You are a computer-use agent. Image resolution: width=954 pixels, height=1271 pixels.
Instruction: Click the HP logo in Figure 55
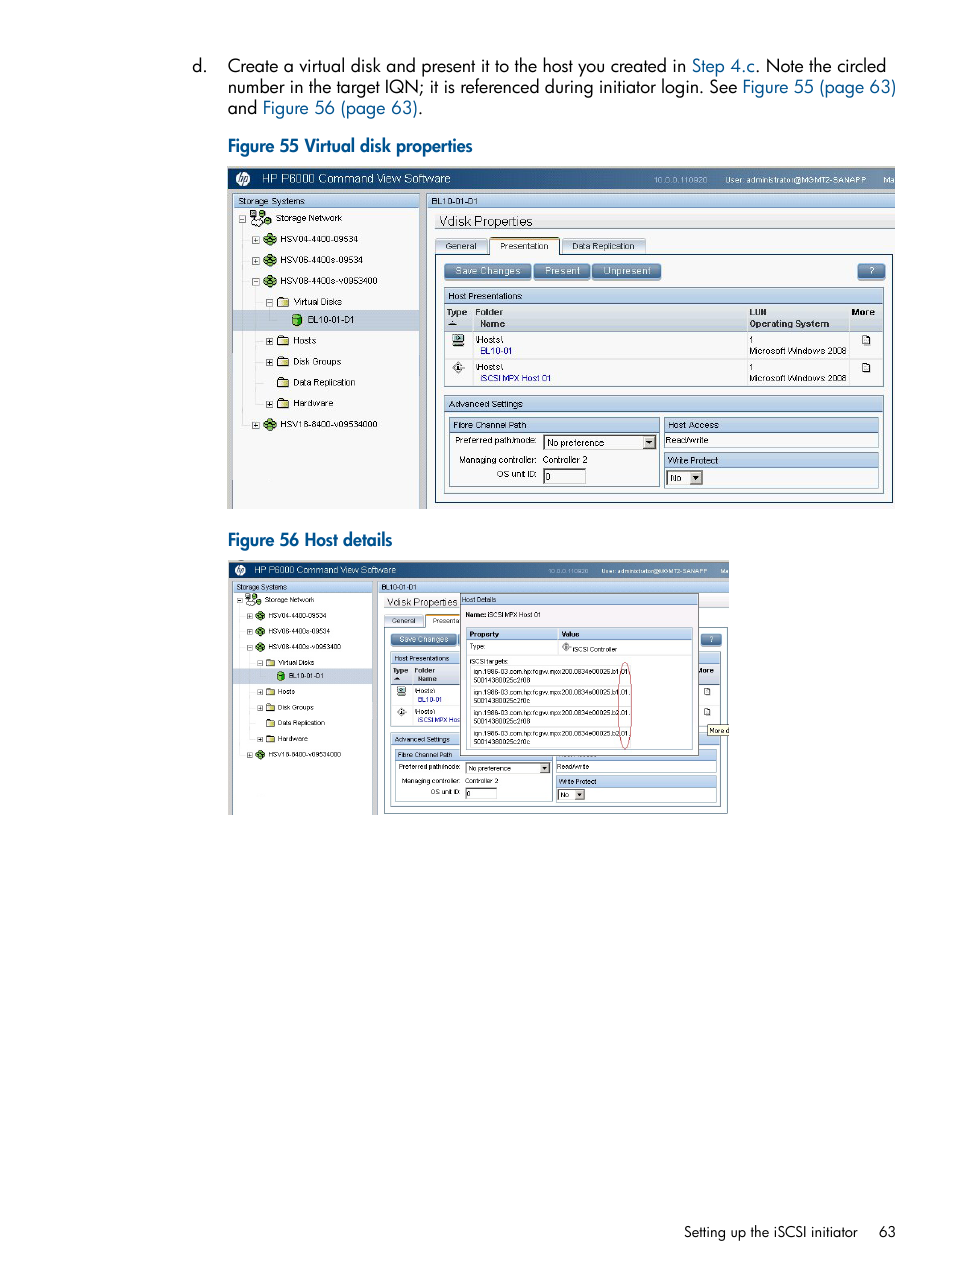pyautogui.click(x=243, y=179)
